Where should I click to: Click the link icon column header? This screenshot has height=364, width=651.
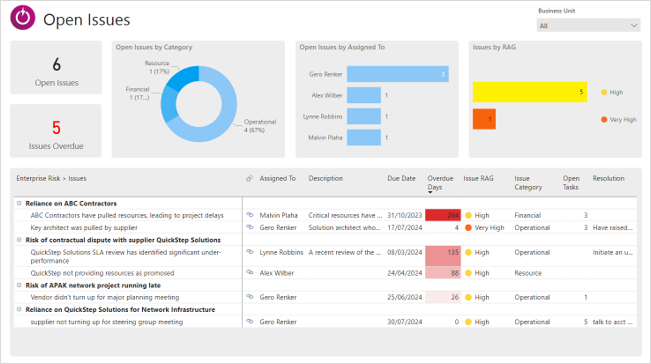pyautogui.click(x=249, y=178)
